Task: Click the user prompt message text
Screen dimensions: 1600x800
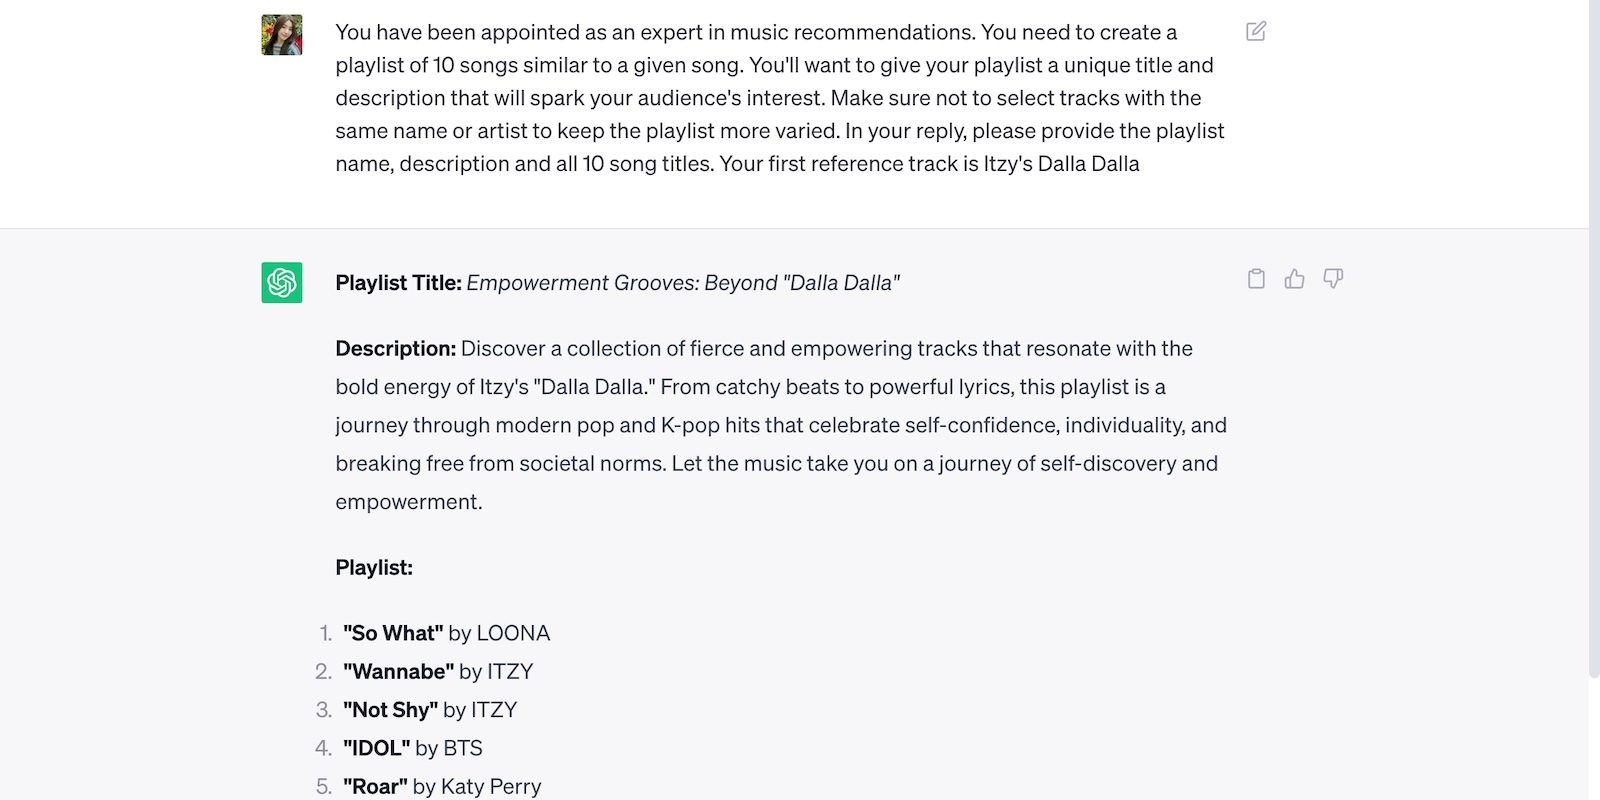Action: [780, 98]
